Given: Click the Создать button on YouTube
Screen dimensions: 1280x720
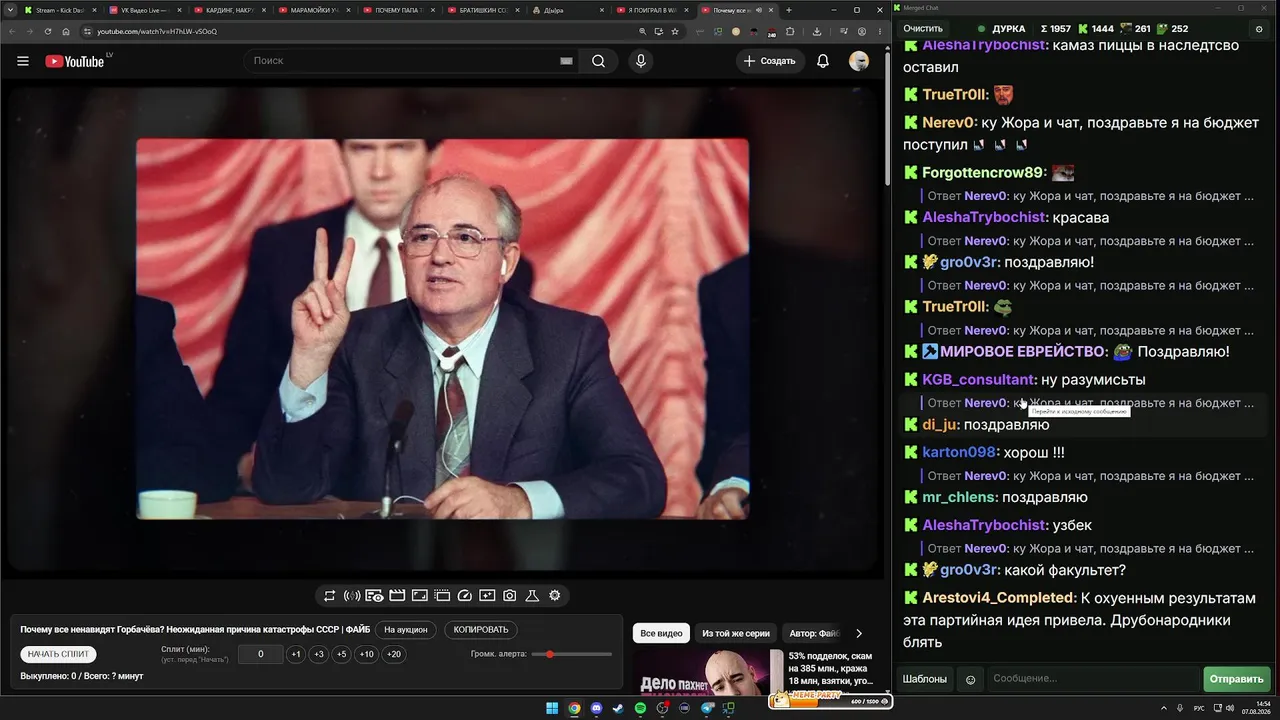Looking at the screenshot, I should [x=770, y=61].
